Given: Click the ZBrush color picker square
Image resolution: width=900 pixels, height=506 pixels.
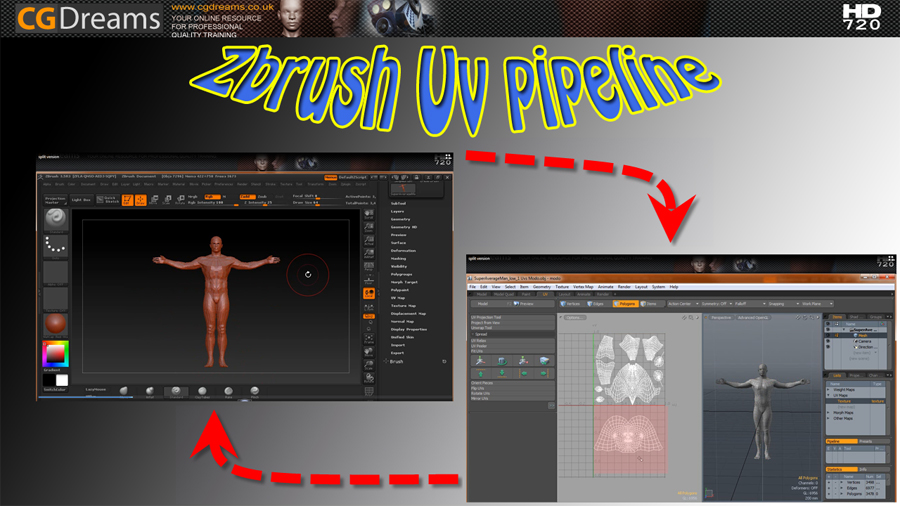Looking at the screenshot, I should pyautogui.click(x=56, y=353).
